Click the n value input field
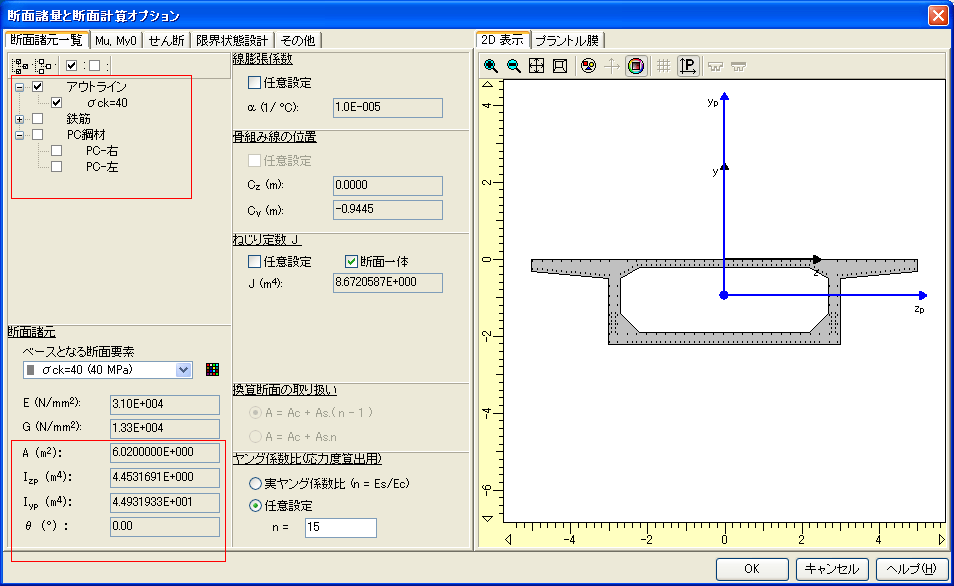The width and height of the screenshot is (954, 586). tap(341, 527)
